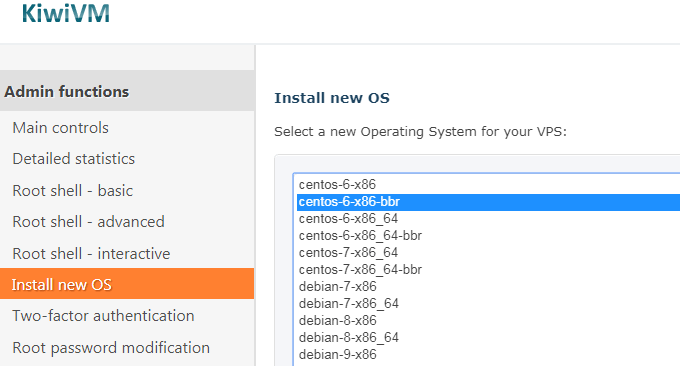
Task: Click the Install new OS heading
Action: 332,98
